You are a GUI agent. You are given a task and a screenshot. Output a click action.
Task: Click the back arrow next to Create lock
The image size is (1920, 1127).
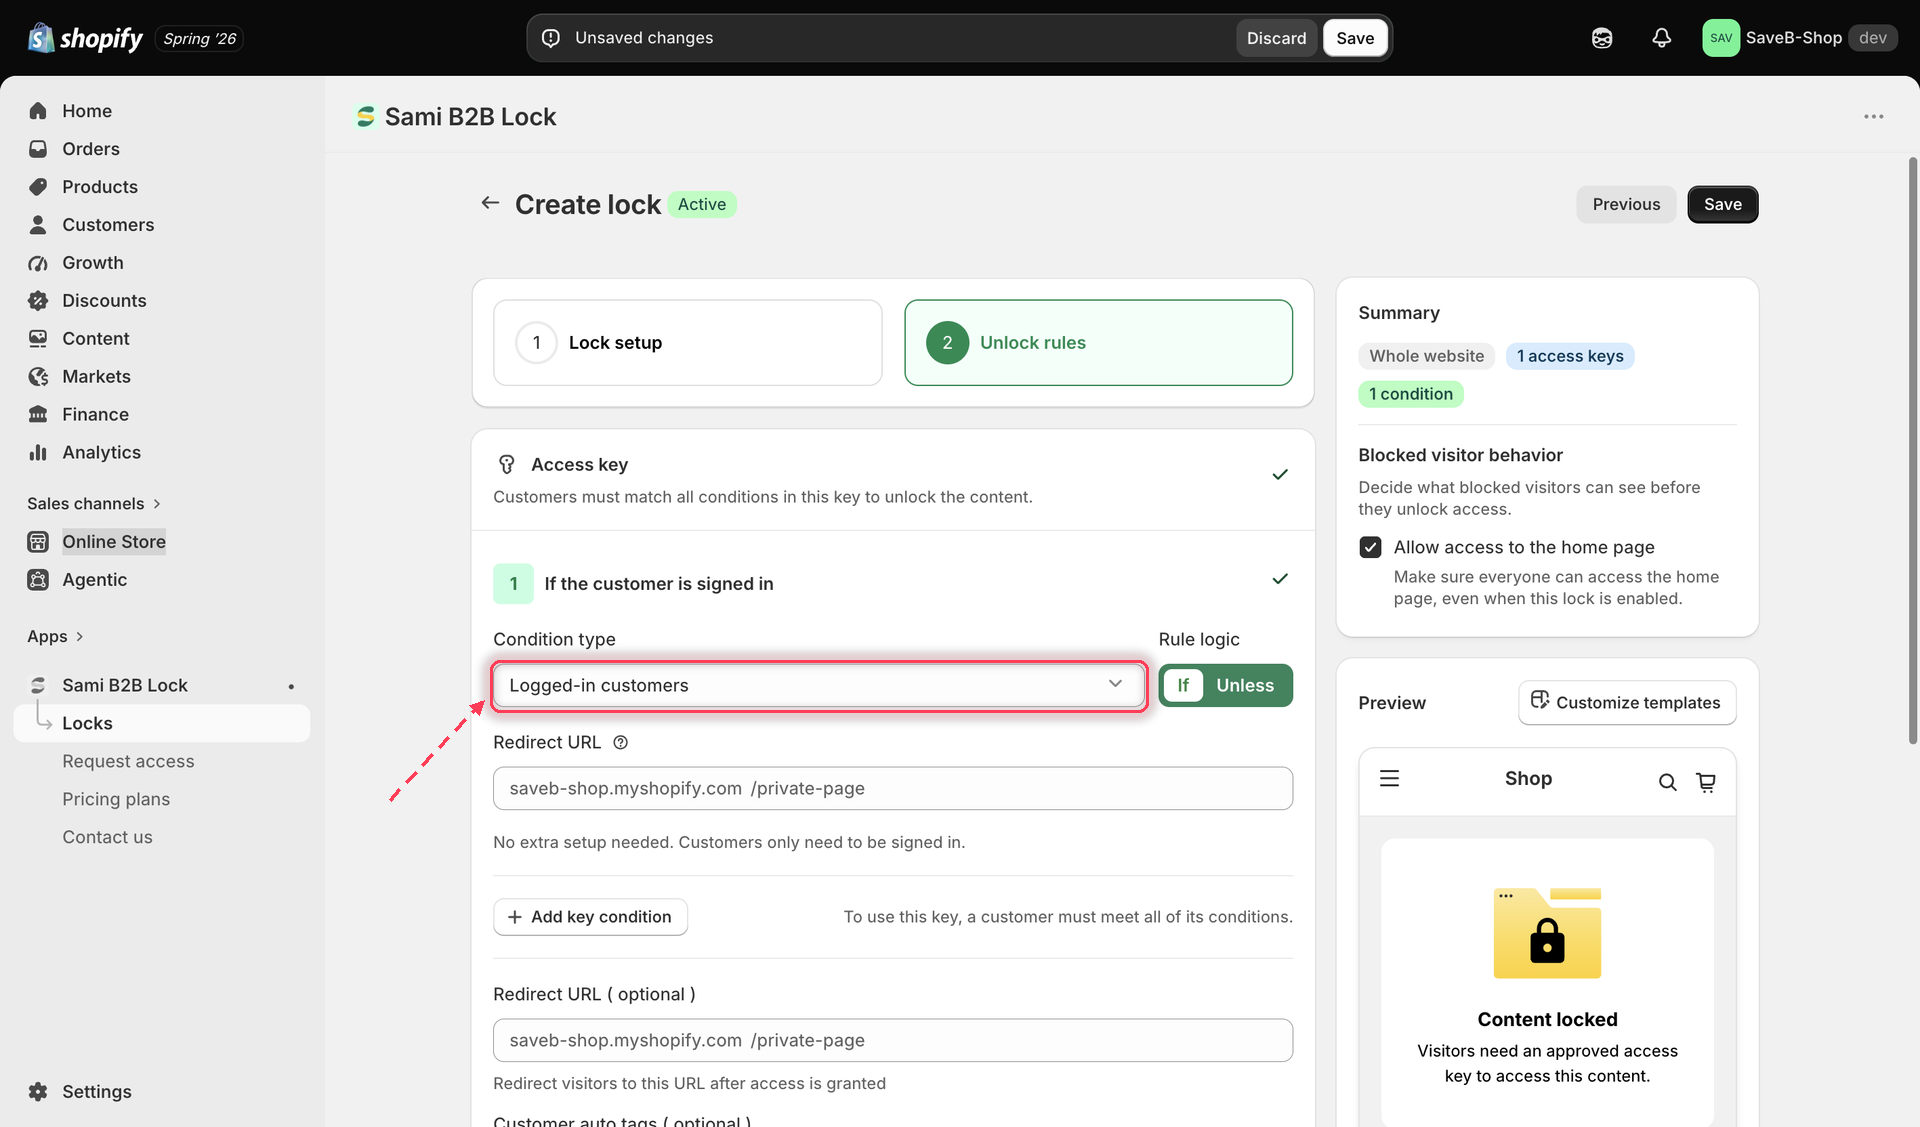pyautogui.click(x=490, y=203)
